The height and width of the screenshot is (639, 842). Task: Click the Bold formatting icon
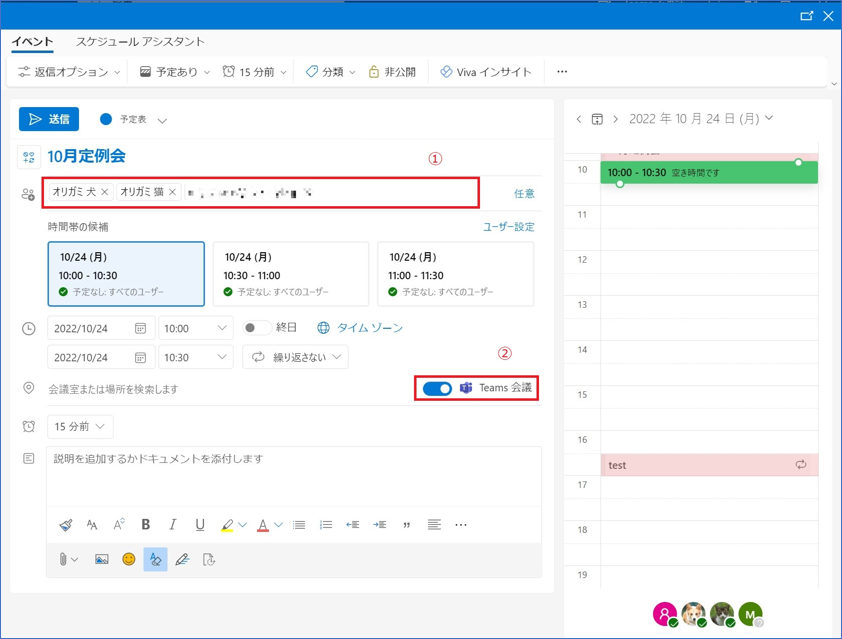146,525
